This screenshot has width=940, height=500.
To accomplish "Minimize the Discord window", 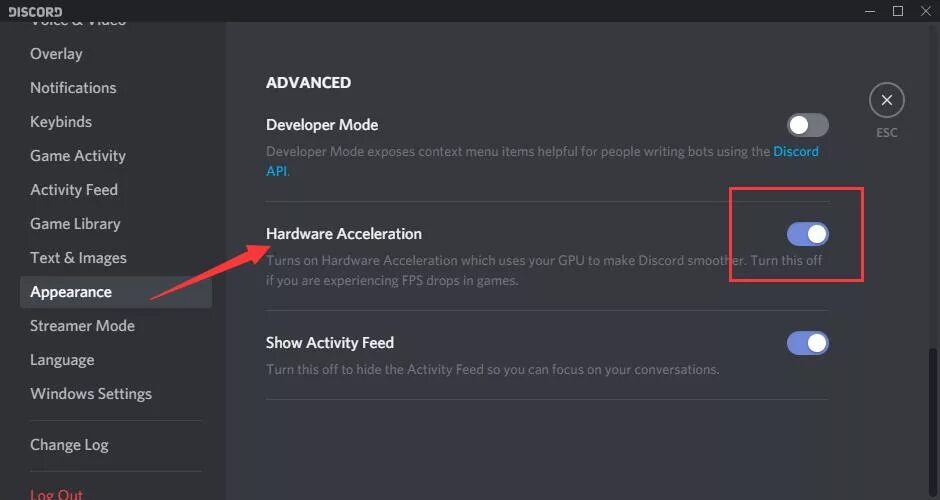I will (870, 11).
